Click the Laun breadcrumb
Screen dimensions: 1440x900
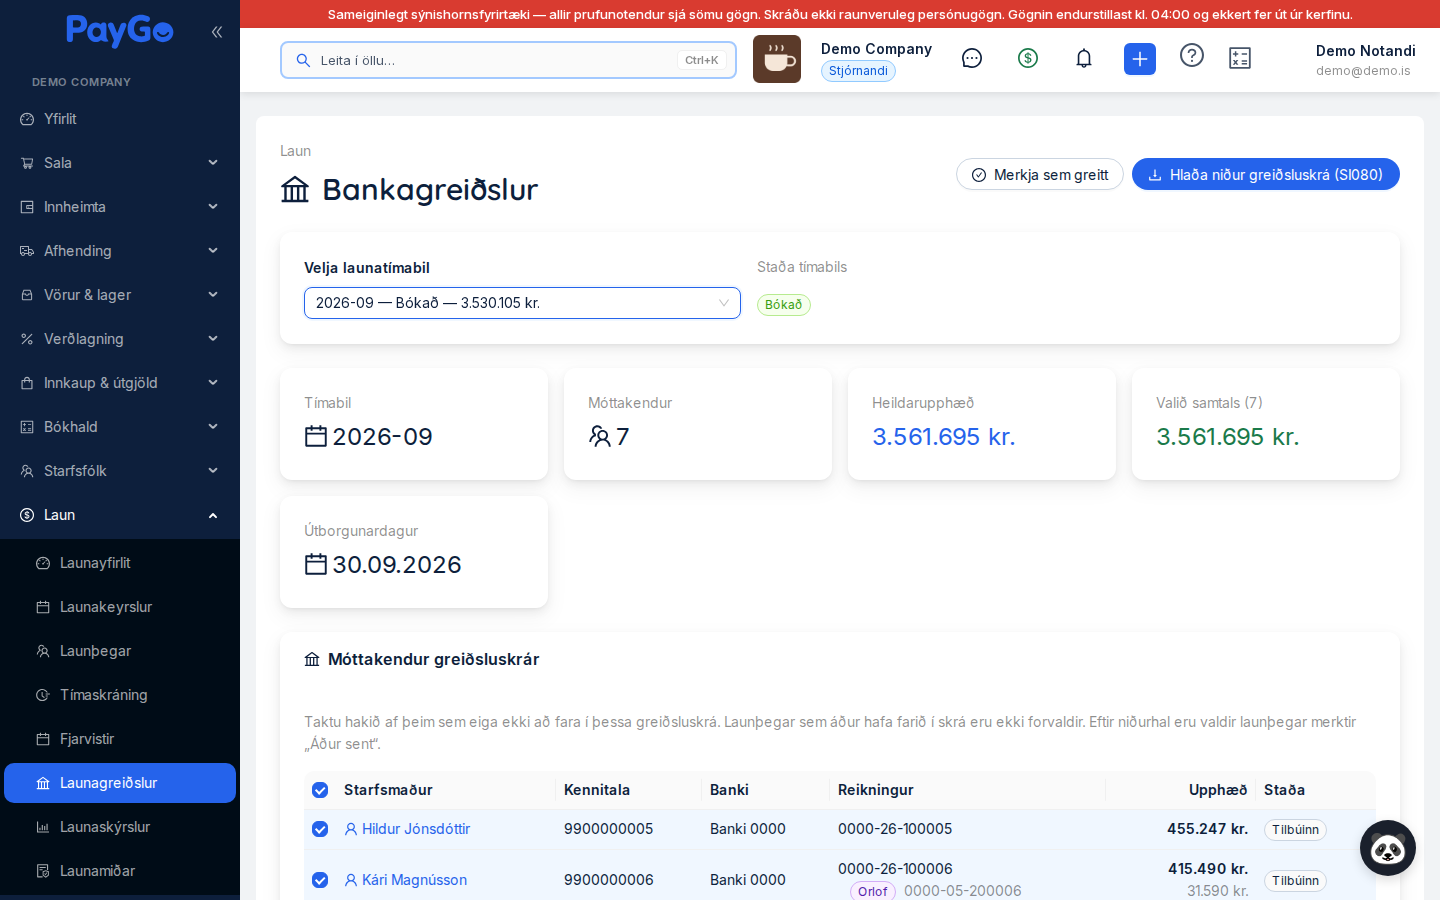click(295, 151)
